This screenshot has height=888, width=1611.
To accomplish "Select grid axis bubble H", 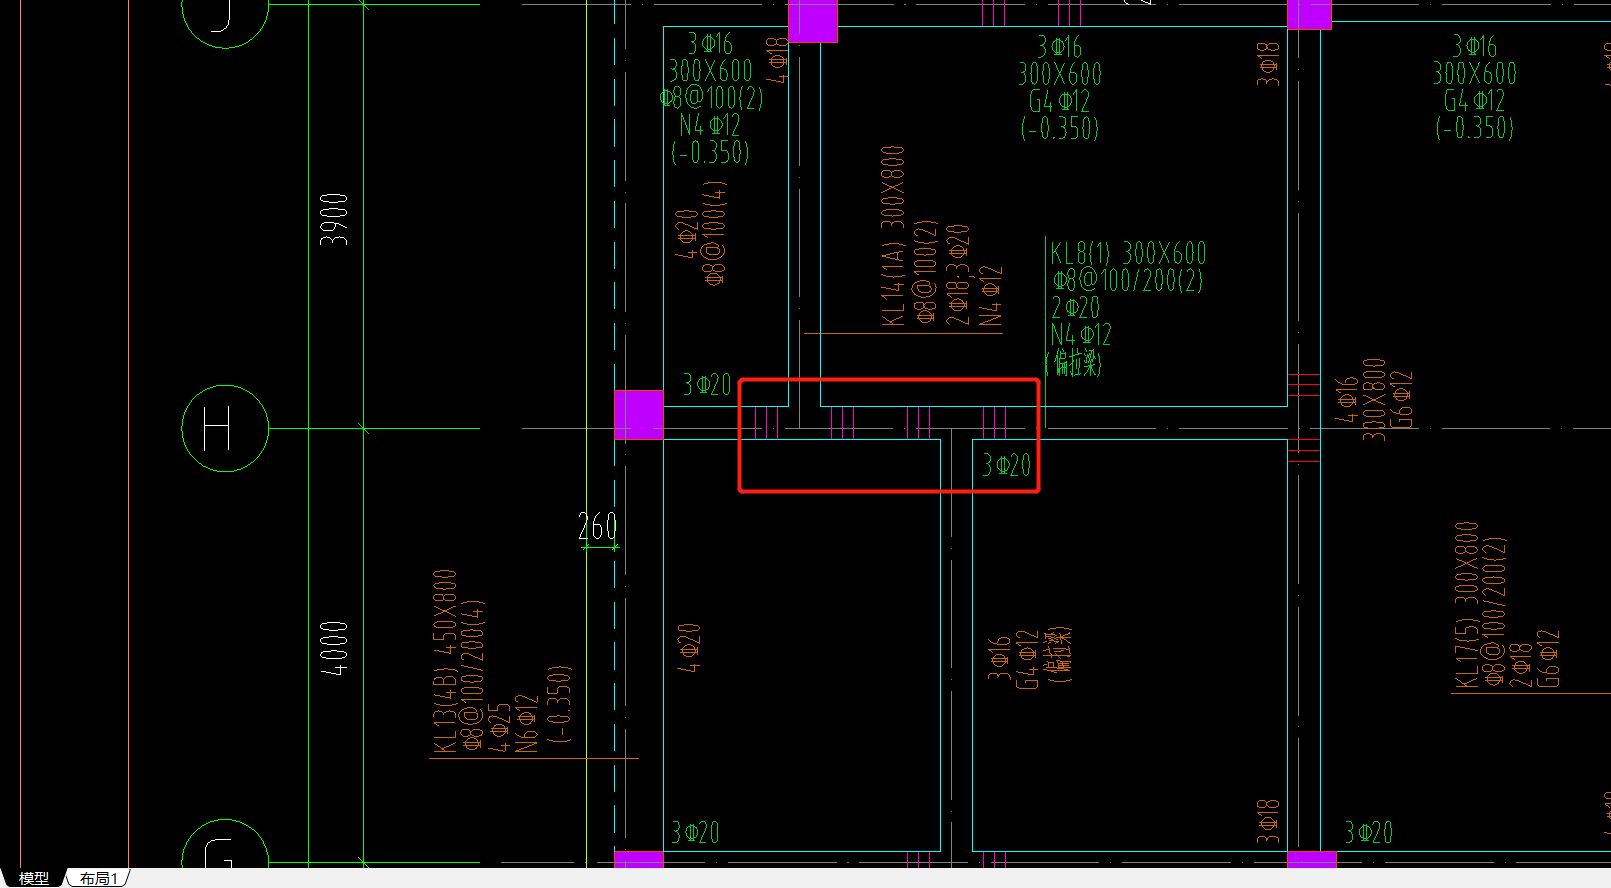I will click(x=225, y=428).
